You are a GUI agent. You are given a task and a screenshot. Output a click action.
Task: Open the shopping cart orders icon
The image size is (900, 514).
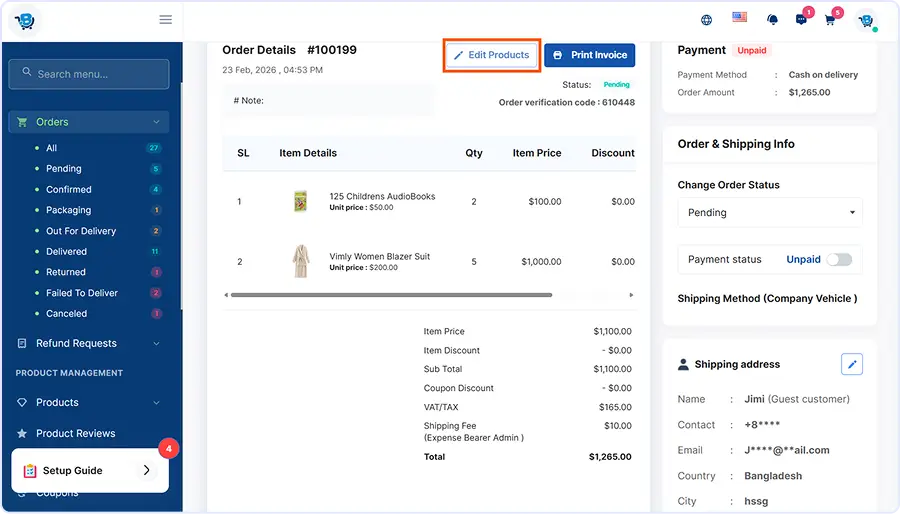(830, 20)
